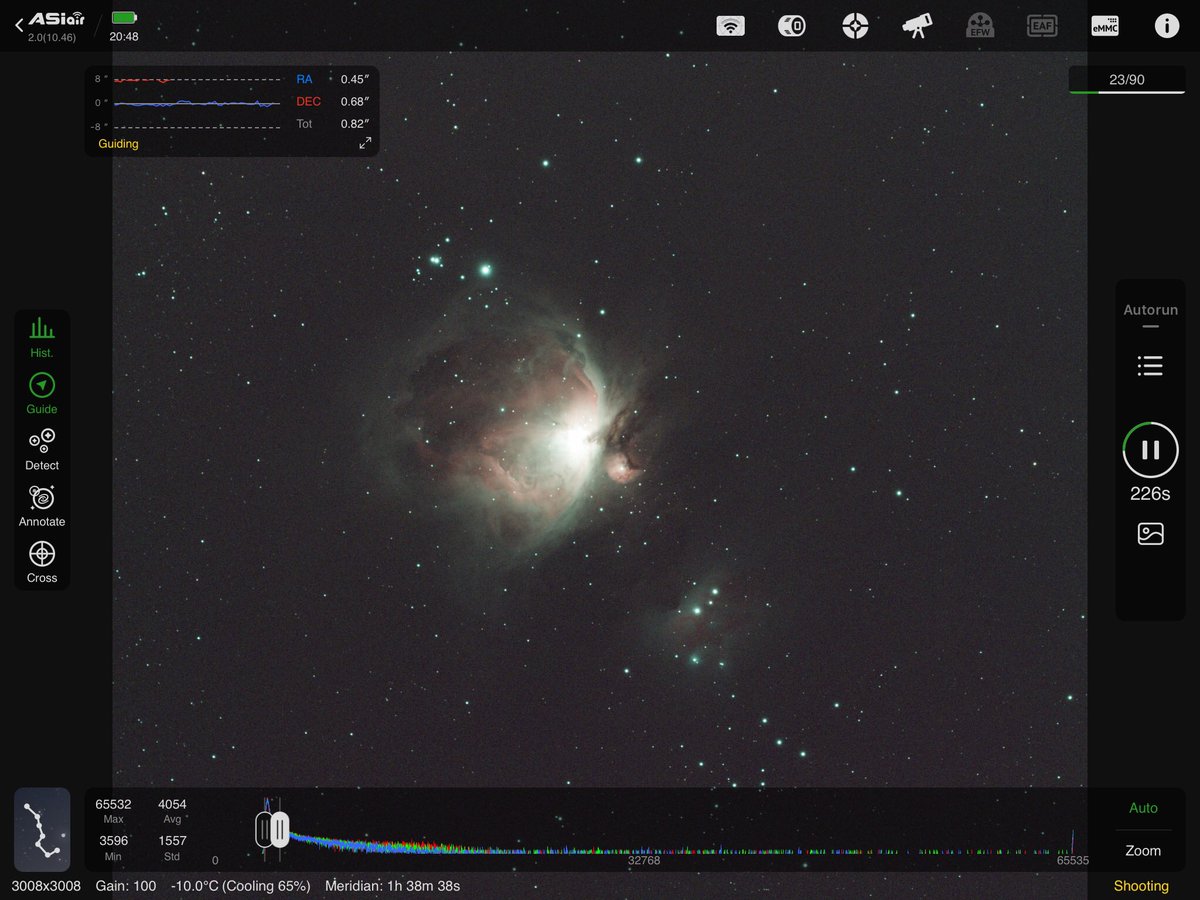
Task: Open main camera settings icon
Action: [792, 26]
